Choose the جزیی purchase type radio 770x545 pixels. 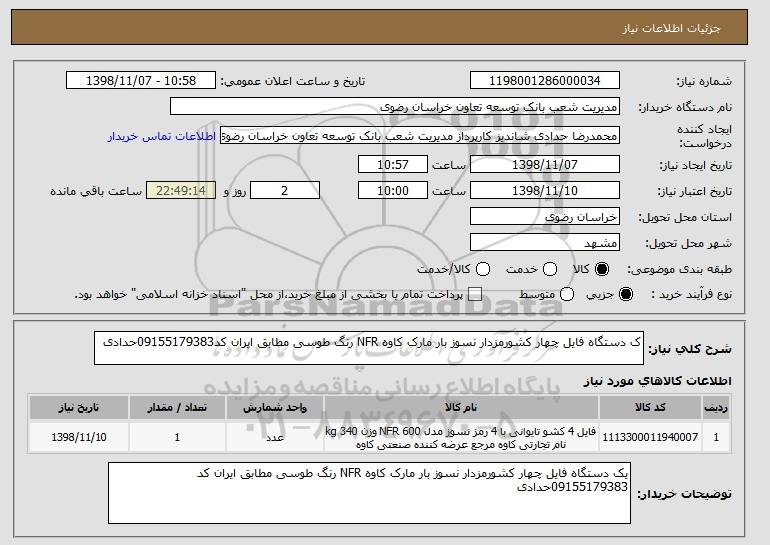point(626,294)
